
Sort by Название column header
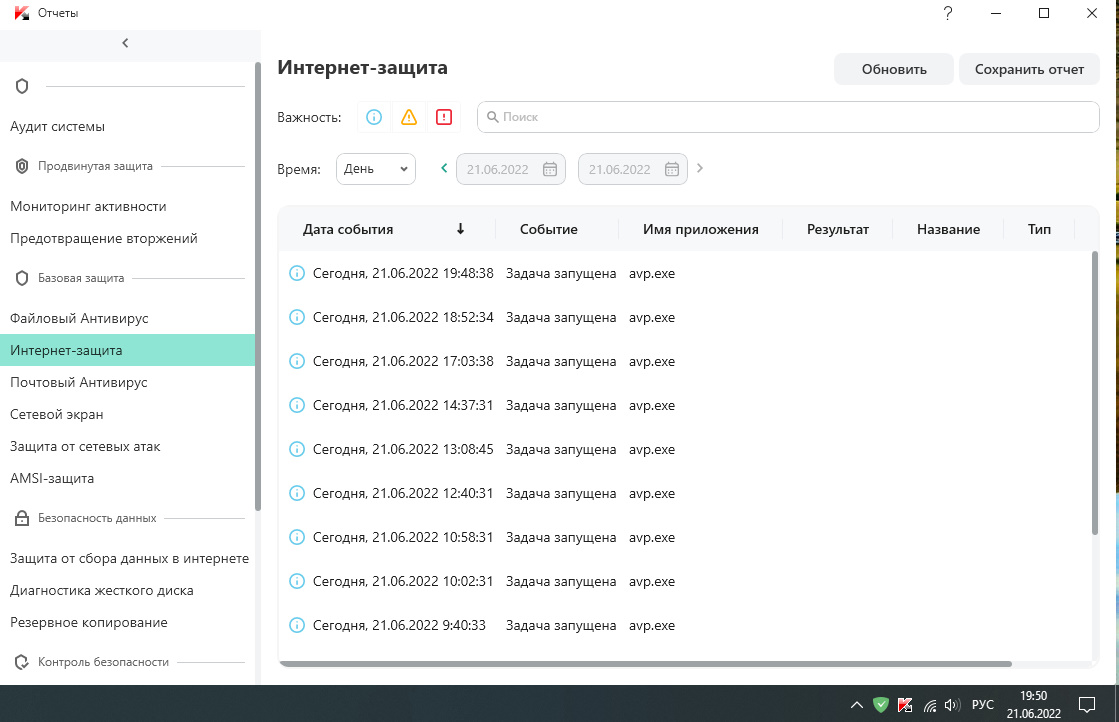click(x=948, y=229)
